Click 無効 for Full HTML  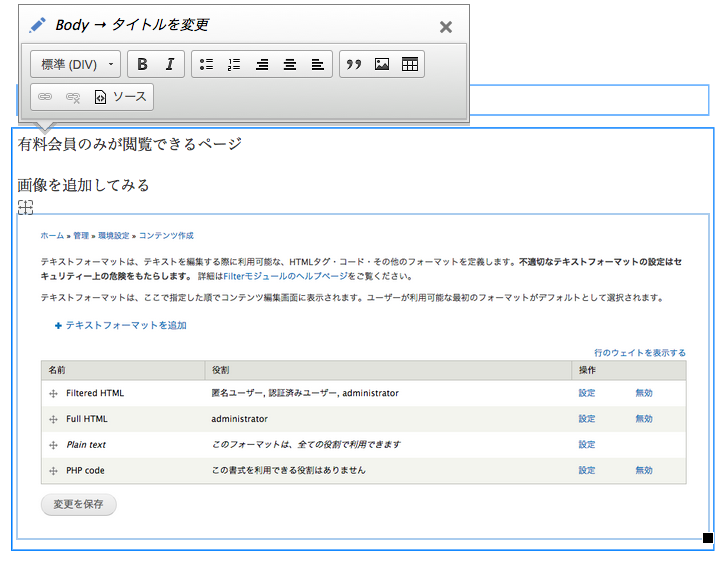(644, 419)
